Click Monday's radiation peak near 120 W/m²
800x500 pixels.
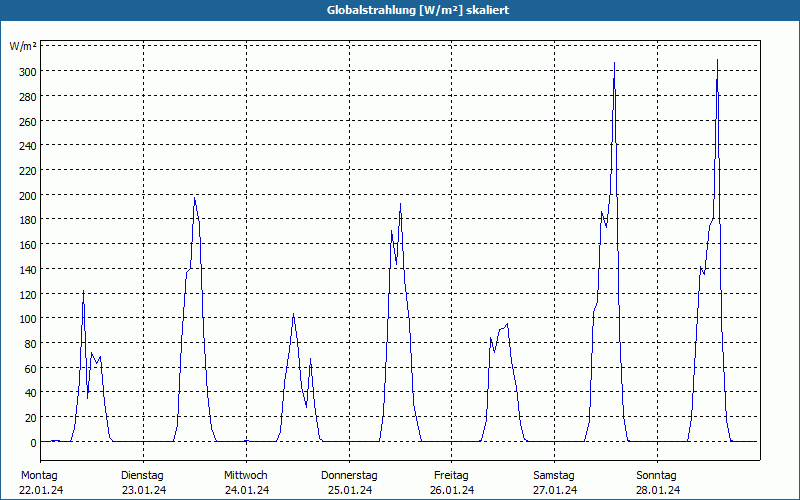tap(83, 291)
